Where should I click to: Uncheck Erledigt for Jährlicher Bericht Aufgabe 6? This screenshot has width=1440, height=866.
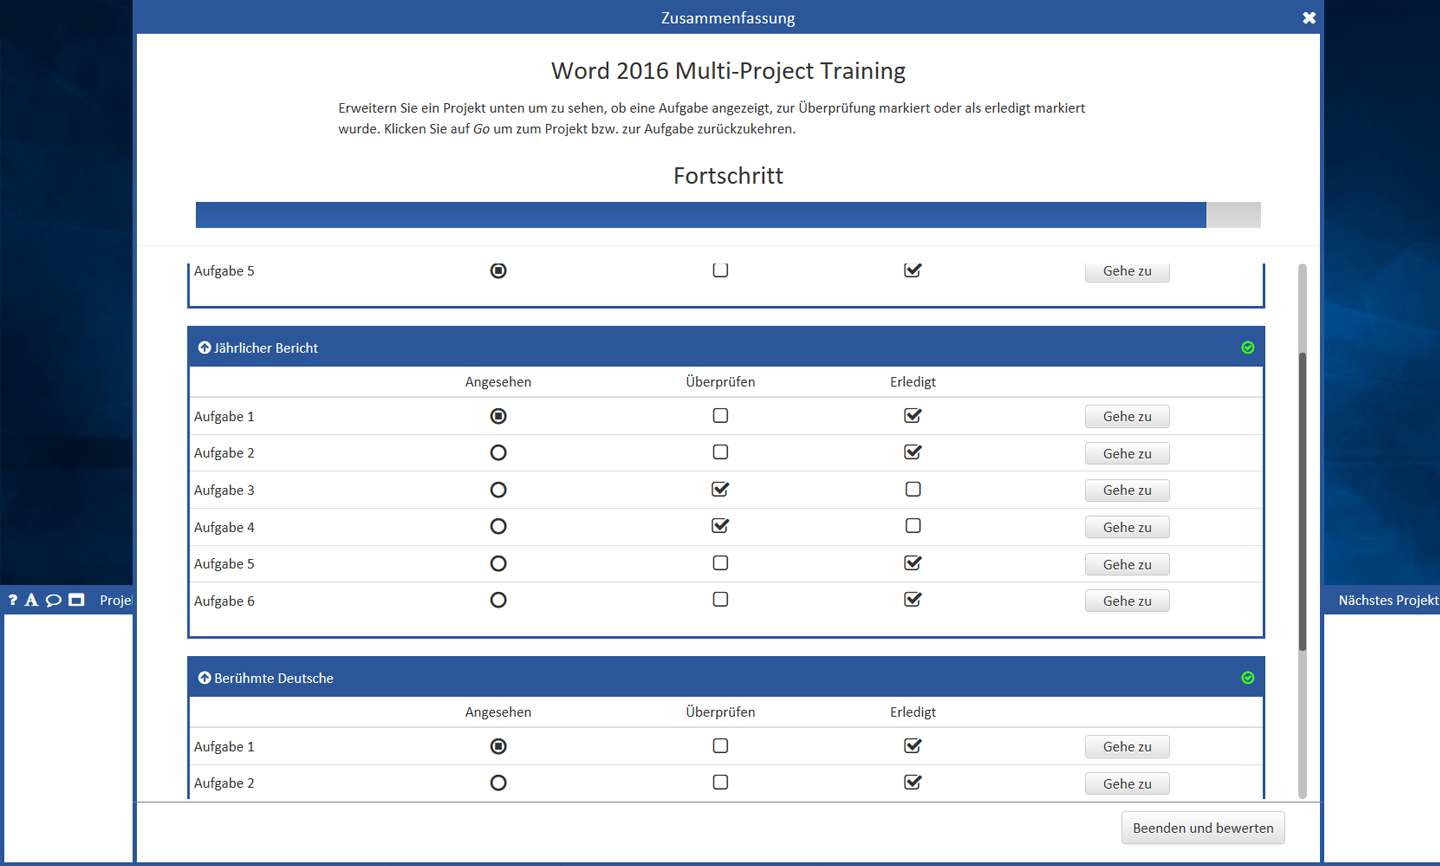[913, 599]
